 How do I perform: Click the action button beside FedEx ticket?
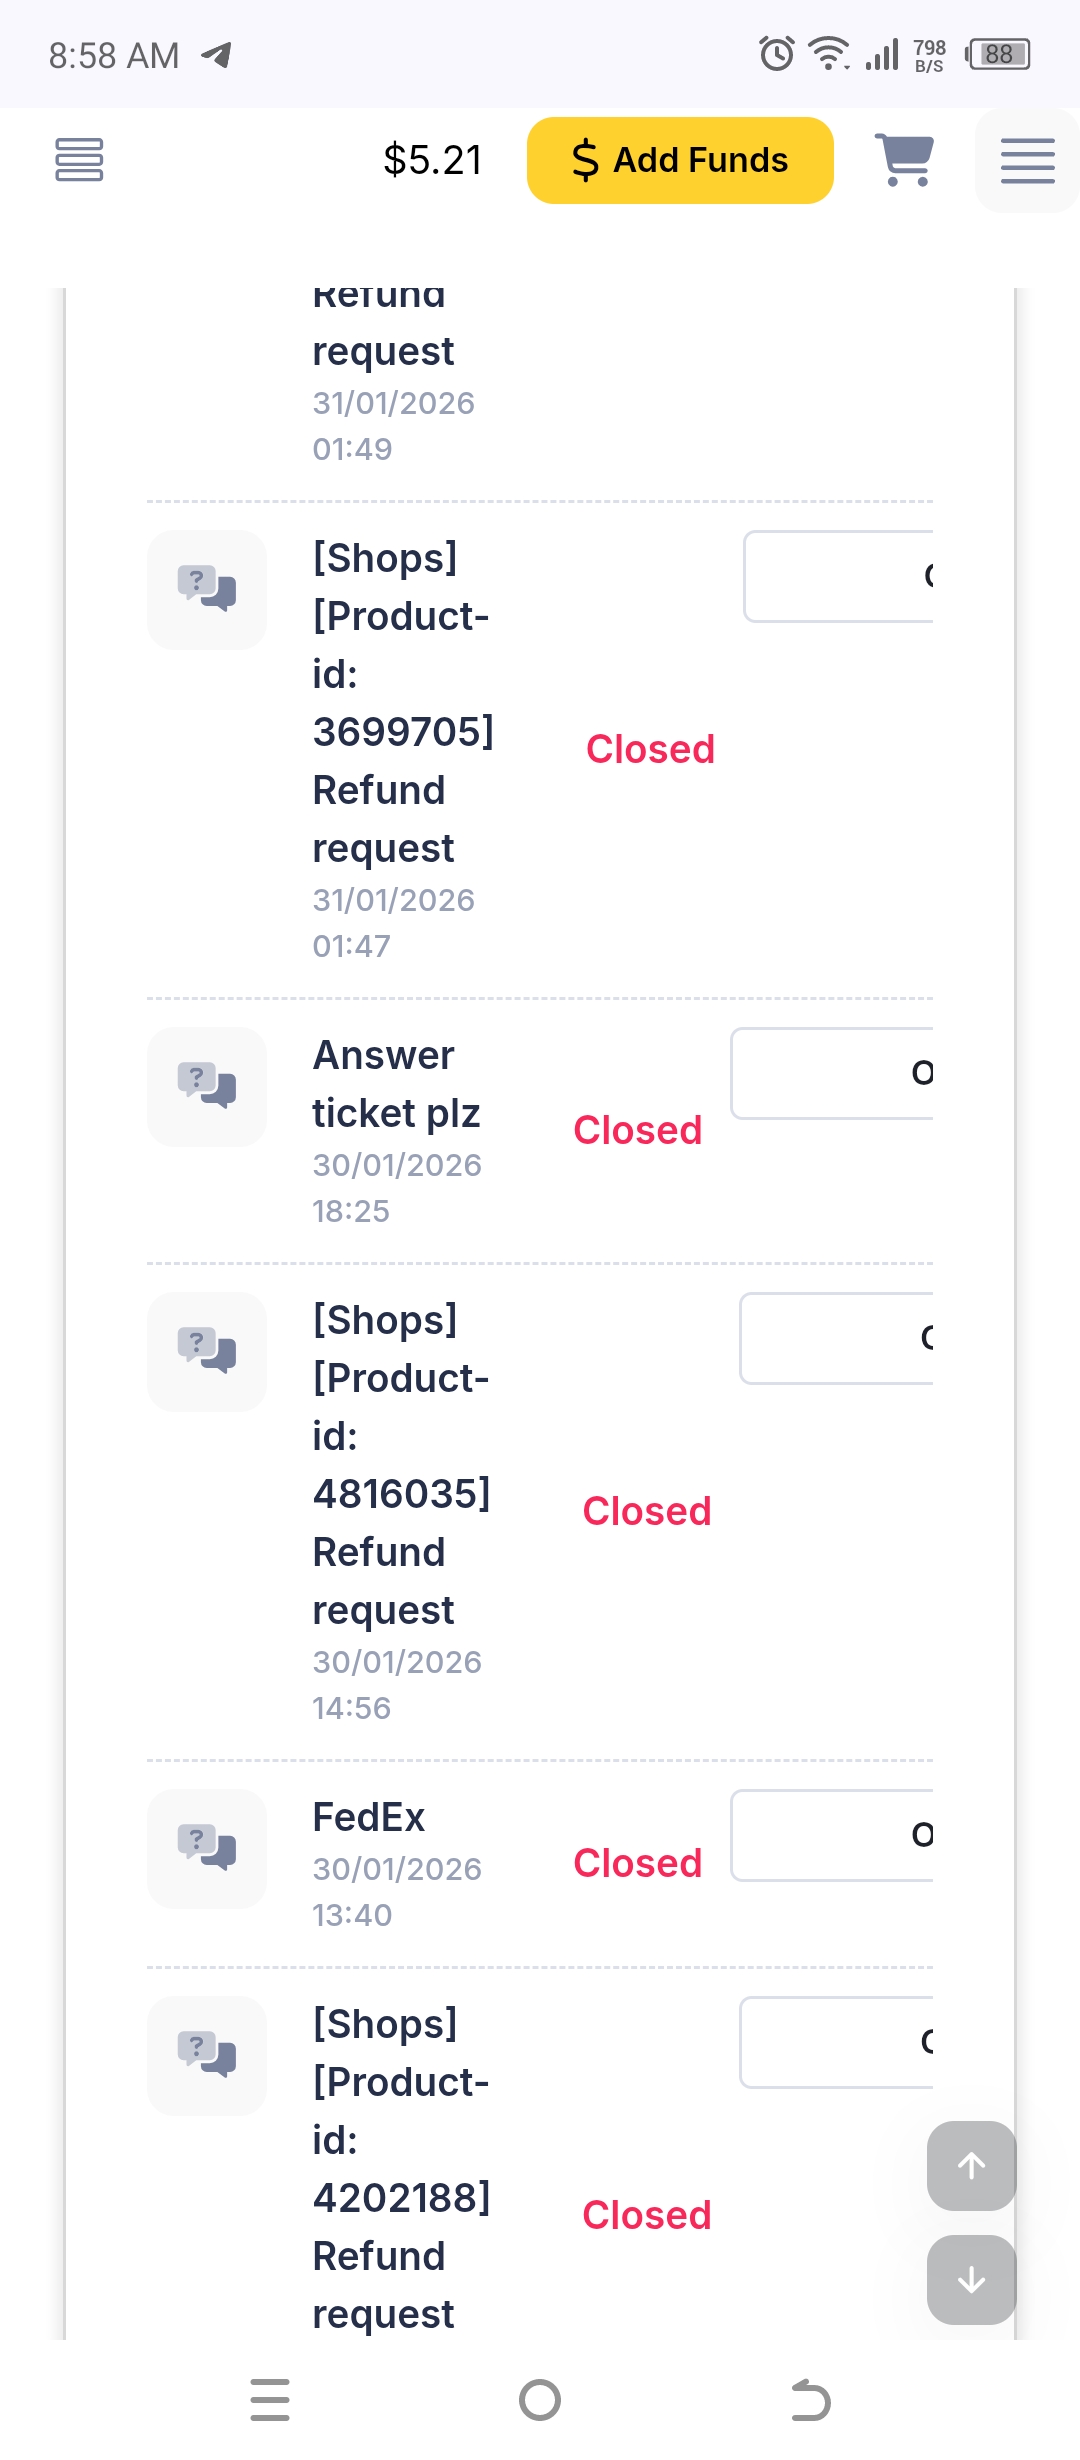click(834, 1835)
